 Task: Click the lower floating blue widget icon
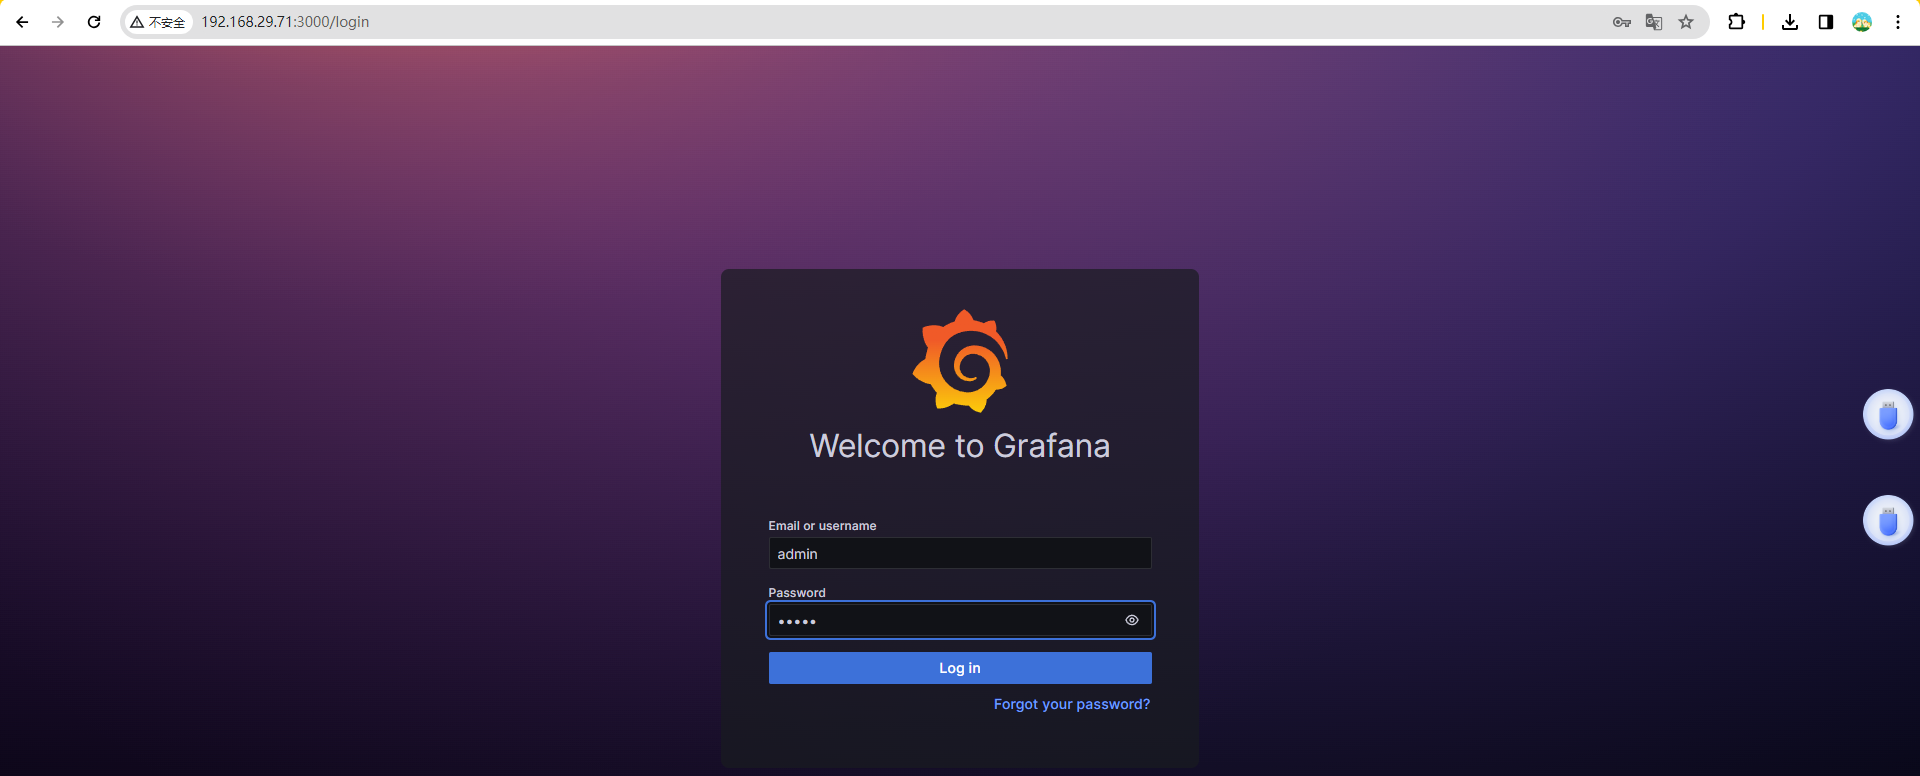click(x=1888, y=521)
